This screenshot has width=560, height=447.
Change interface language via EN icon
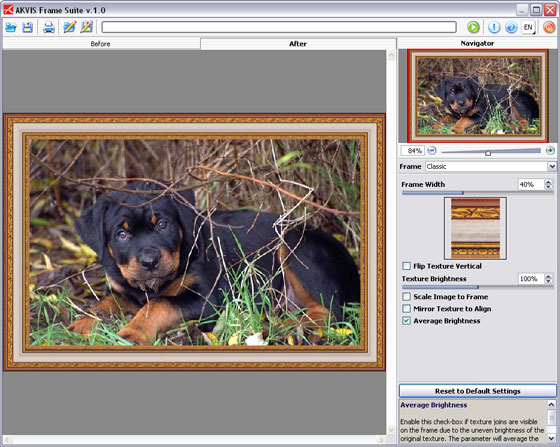(x=529, y=27)
